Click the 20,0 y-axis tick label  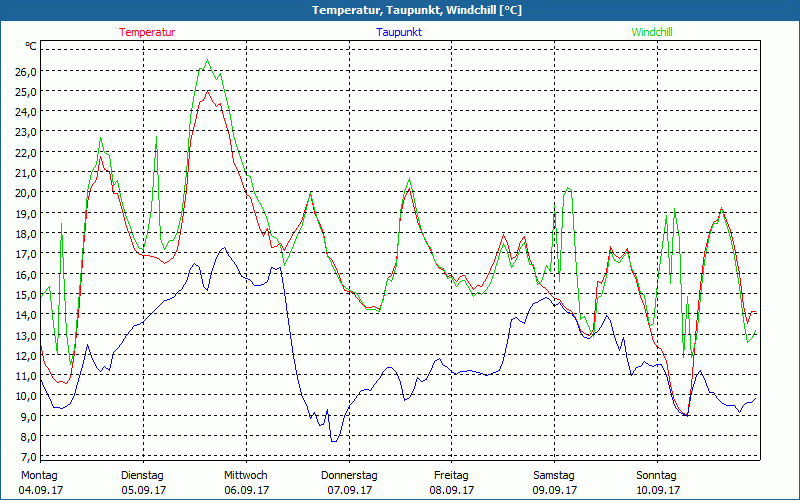[x=24, y=193]
